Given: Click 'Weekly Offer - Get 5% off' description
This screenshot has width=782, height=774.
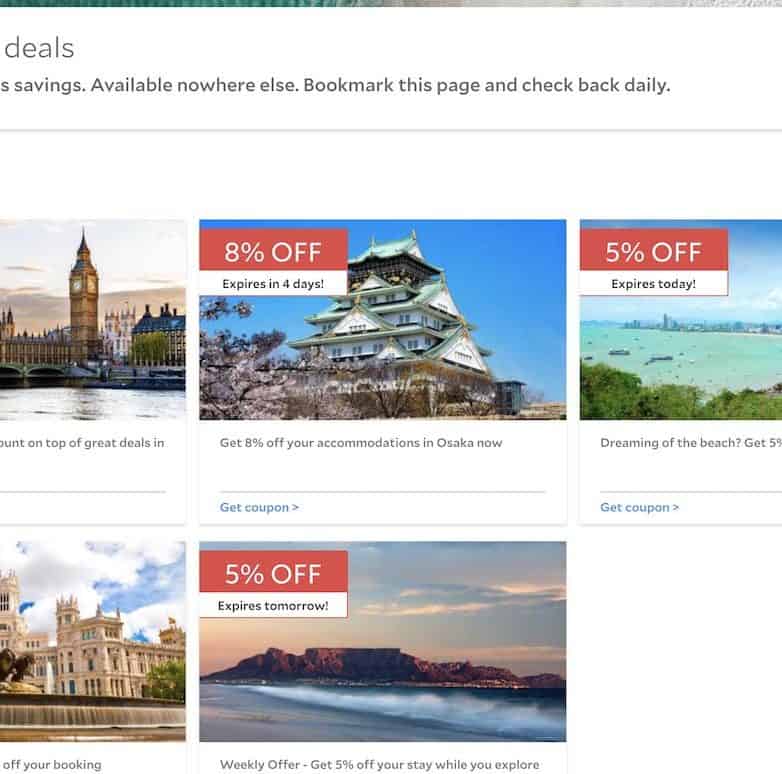Looking at the screenshot, I should pyautogui.click(x=380, y=765).
